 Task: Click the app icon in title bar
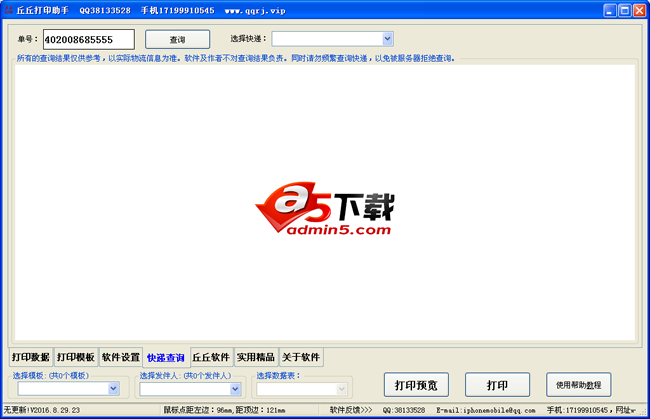click(9, 10)
